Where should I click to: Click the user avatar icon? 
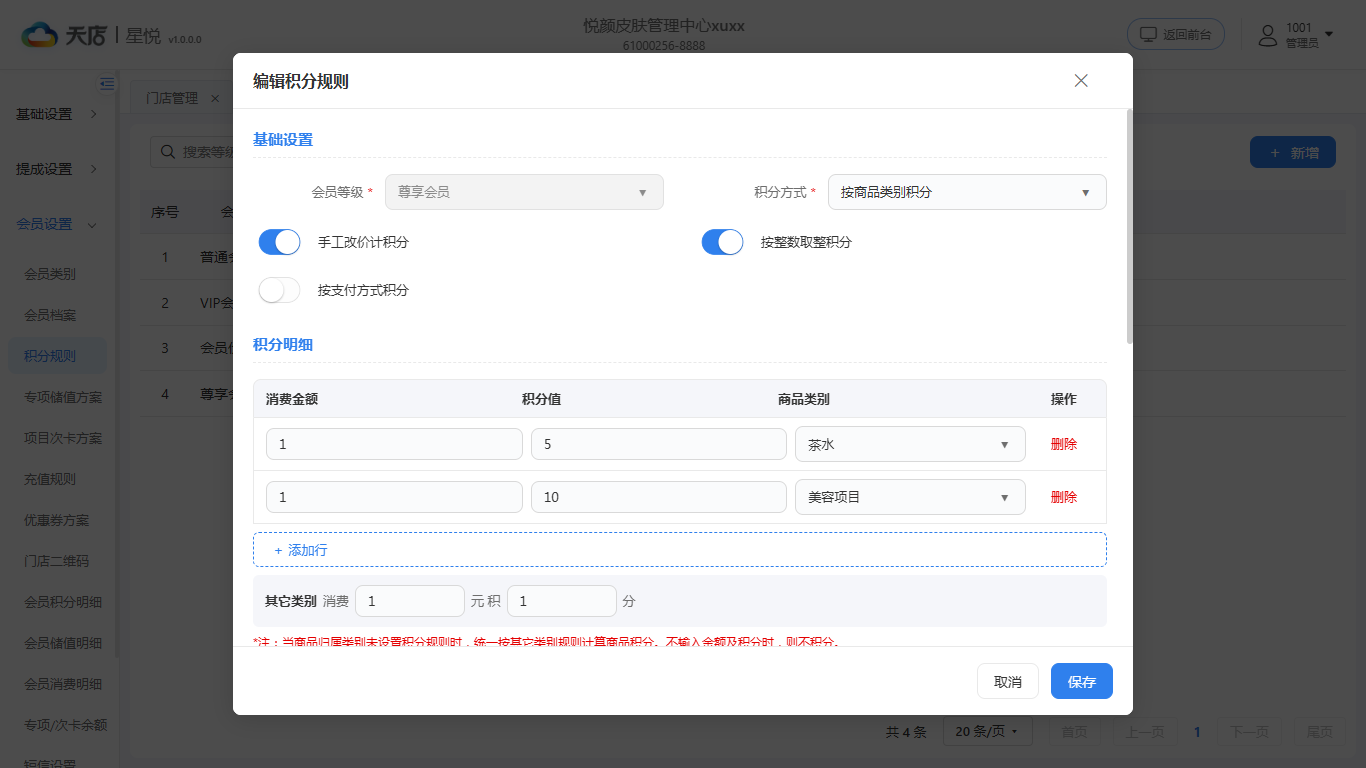(1268, 35)
